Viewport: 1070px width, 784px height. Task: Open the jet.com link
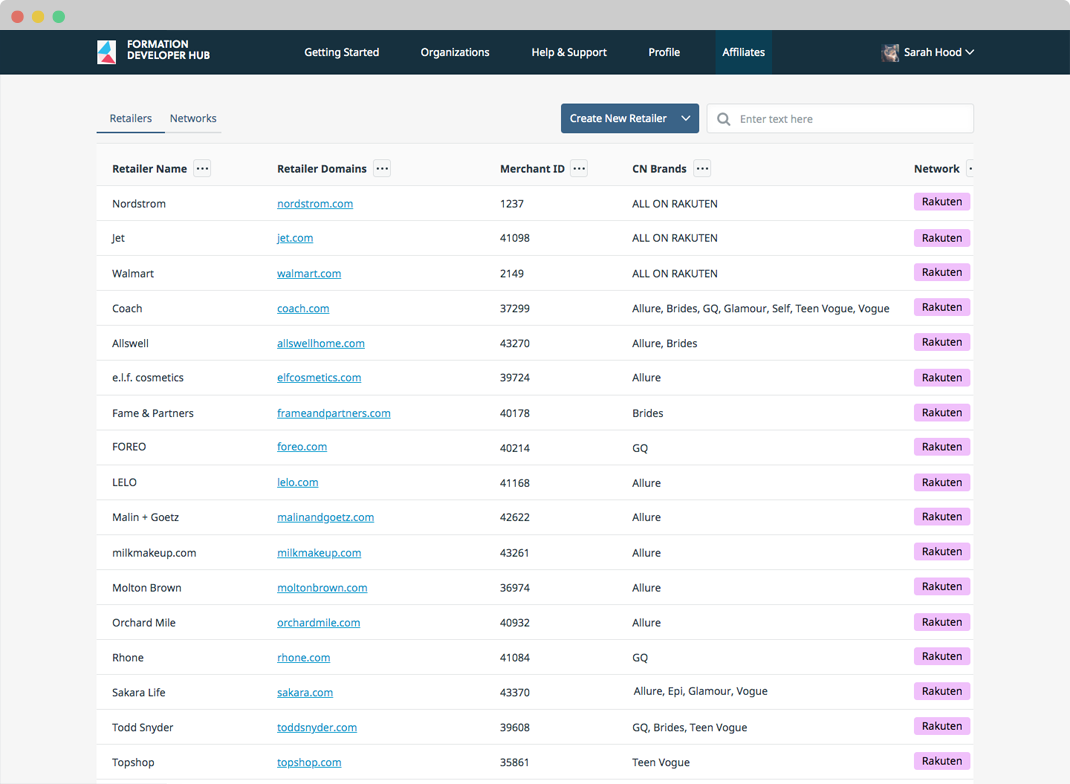point(295,237)
